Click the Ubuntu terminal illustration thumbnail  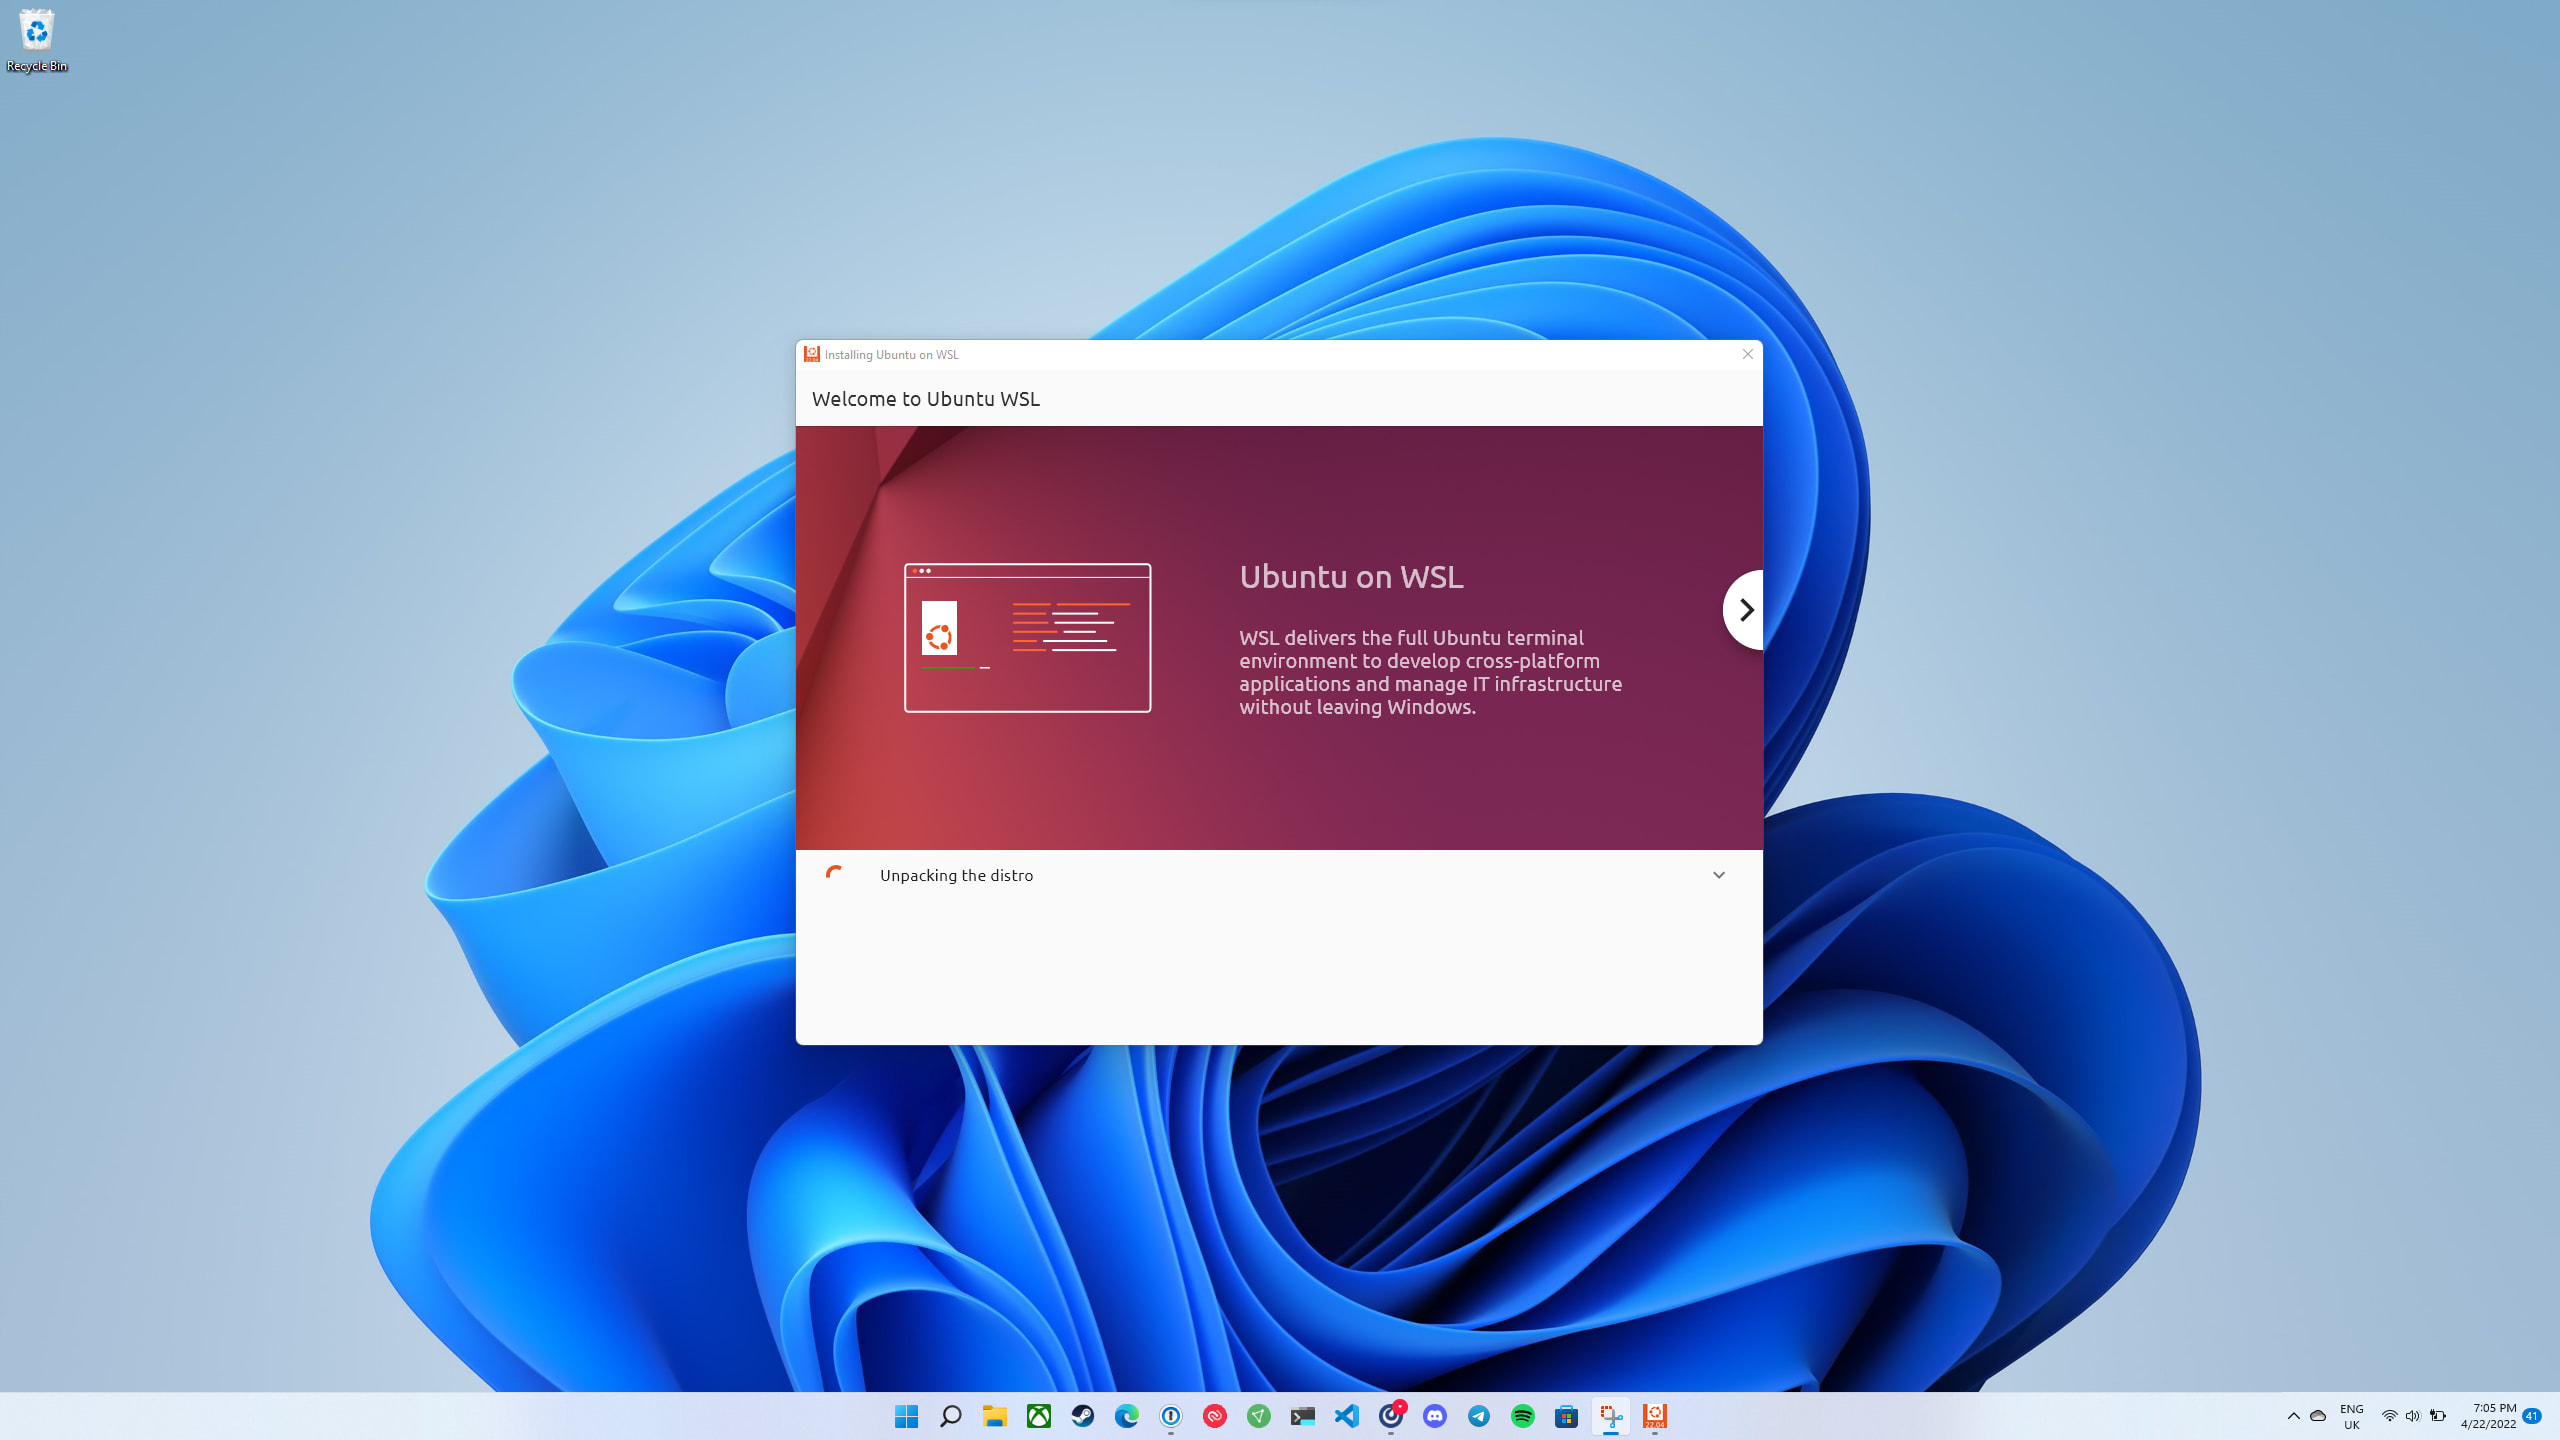coord(1027,638)
